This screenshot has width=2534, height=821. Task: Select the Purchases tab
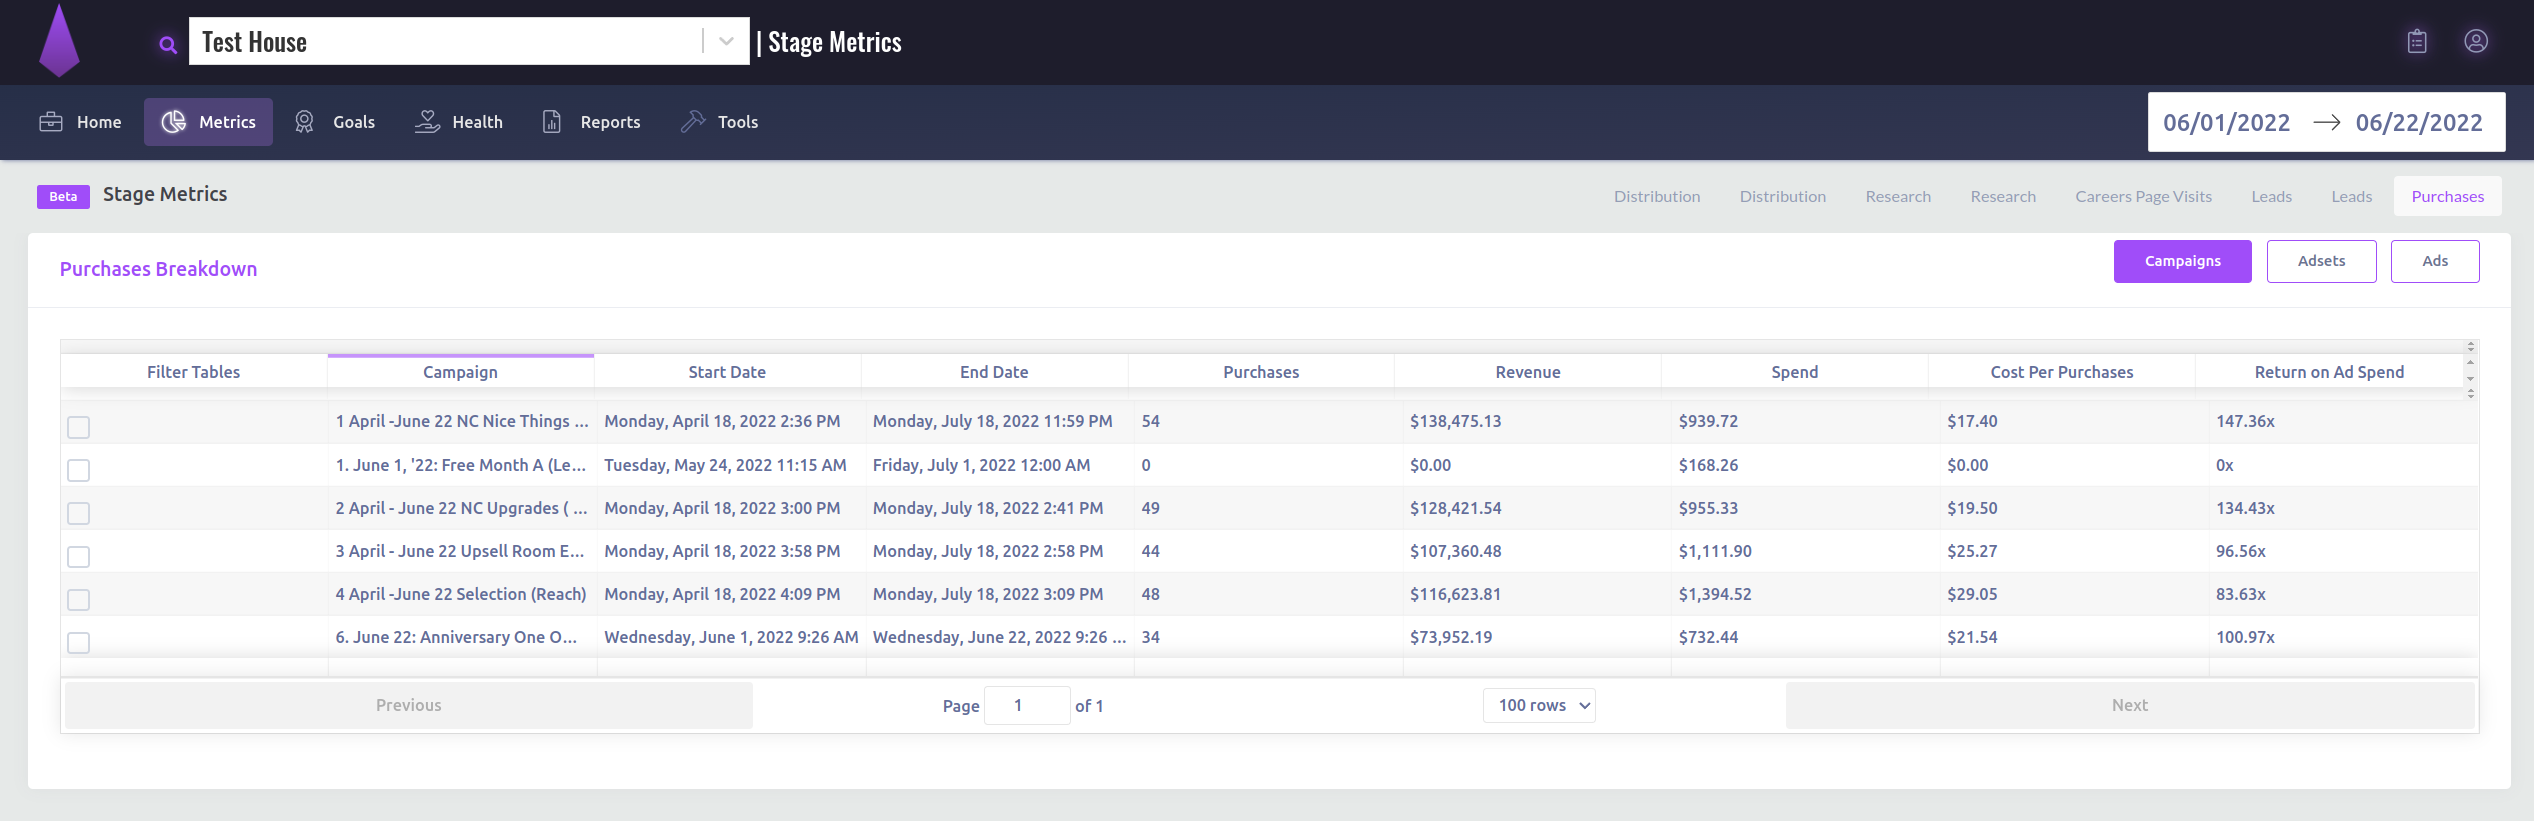click(x=2447, y=197)
